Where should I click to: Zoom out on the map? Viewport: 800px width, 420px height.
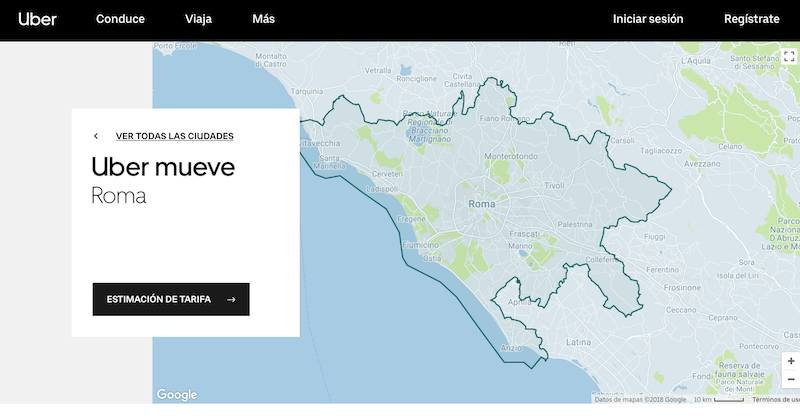point(791,379)
